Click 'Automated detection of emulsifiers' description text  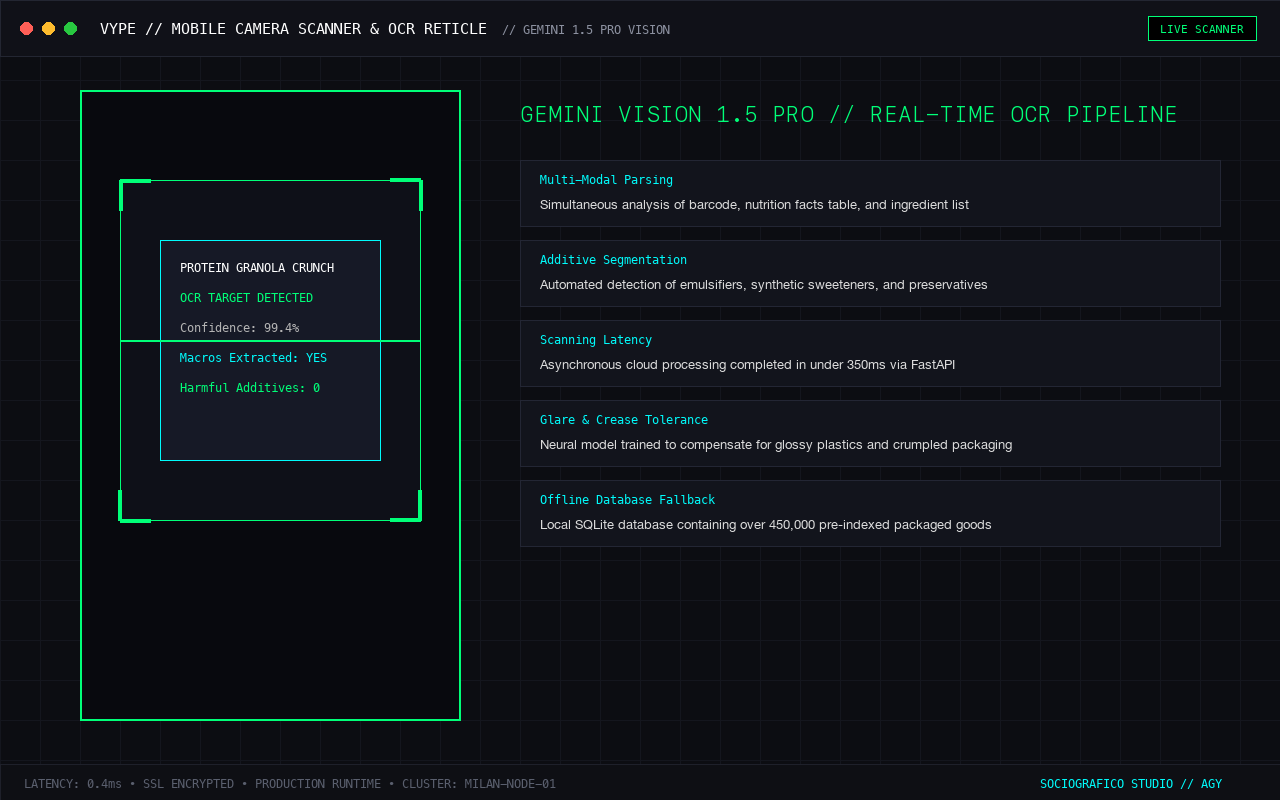pyautogui.click(x=764, y=285)
